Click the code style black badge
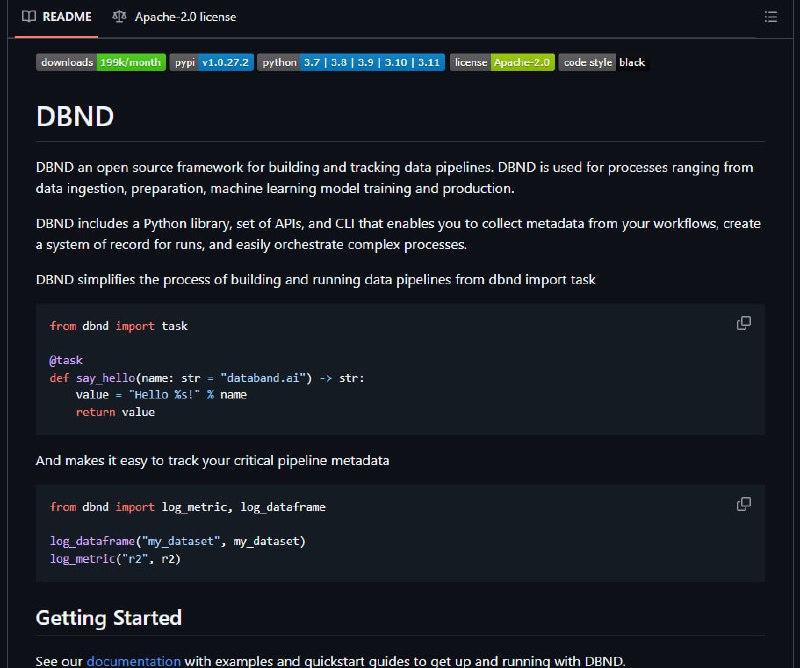The image size is (800, 668). 604,62
